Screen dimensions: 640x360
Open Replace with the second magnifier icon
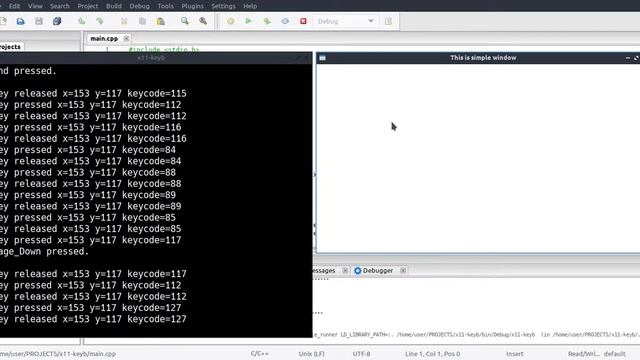tap(203, 21)
